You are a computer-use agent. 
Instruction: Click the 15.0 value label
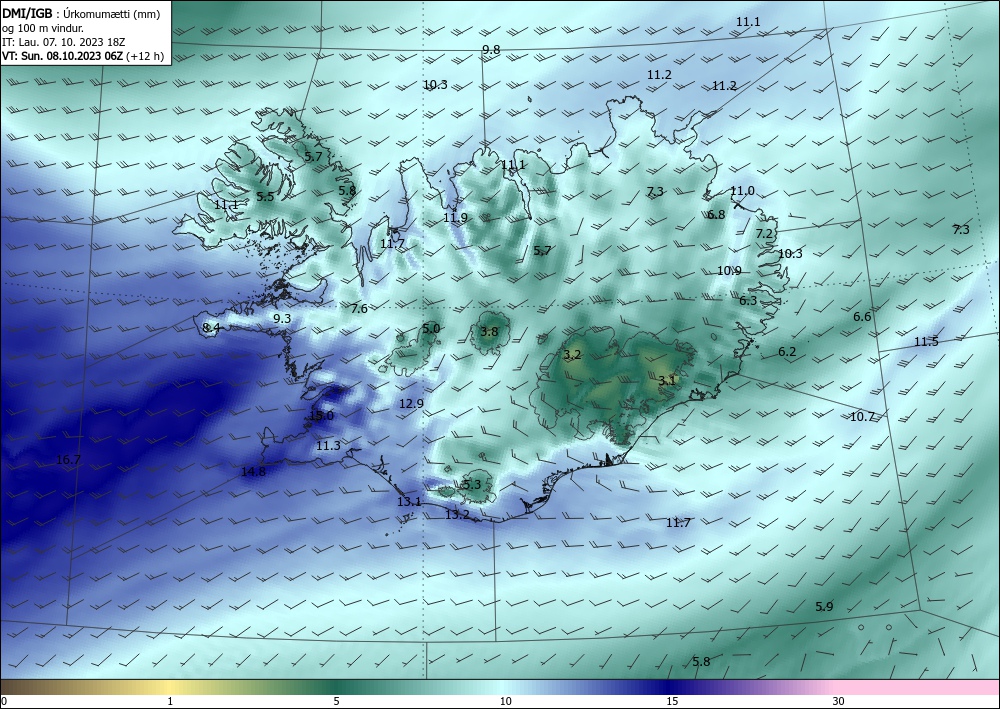(x=321, y=416)
